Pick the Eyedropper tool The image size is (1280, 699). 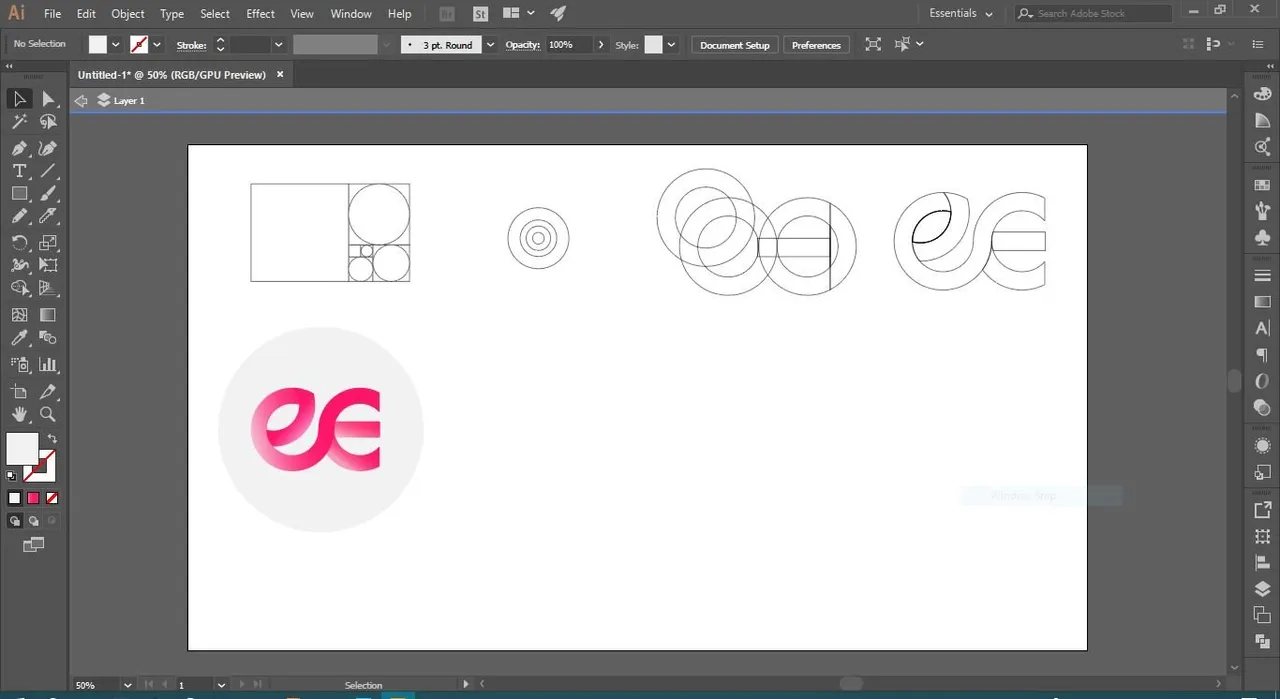(19, 339)
